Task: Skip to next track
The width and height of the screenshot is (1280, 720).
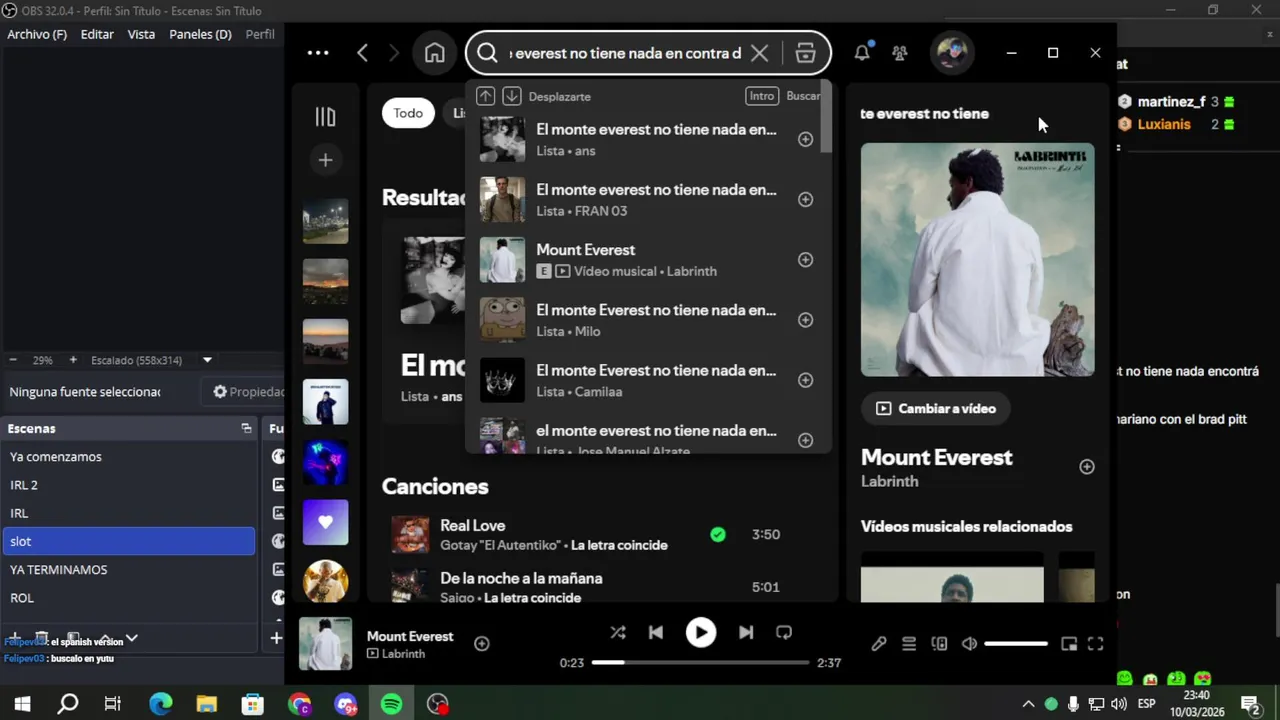Action: (x=746, y=632)
